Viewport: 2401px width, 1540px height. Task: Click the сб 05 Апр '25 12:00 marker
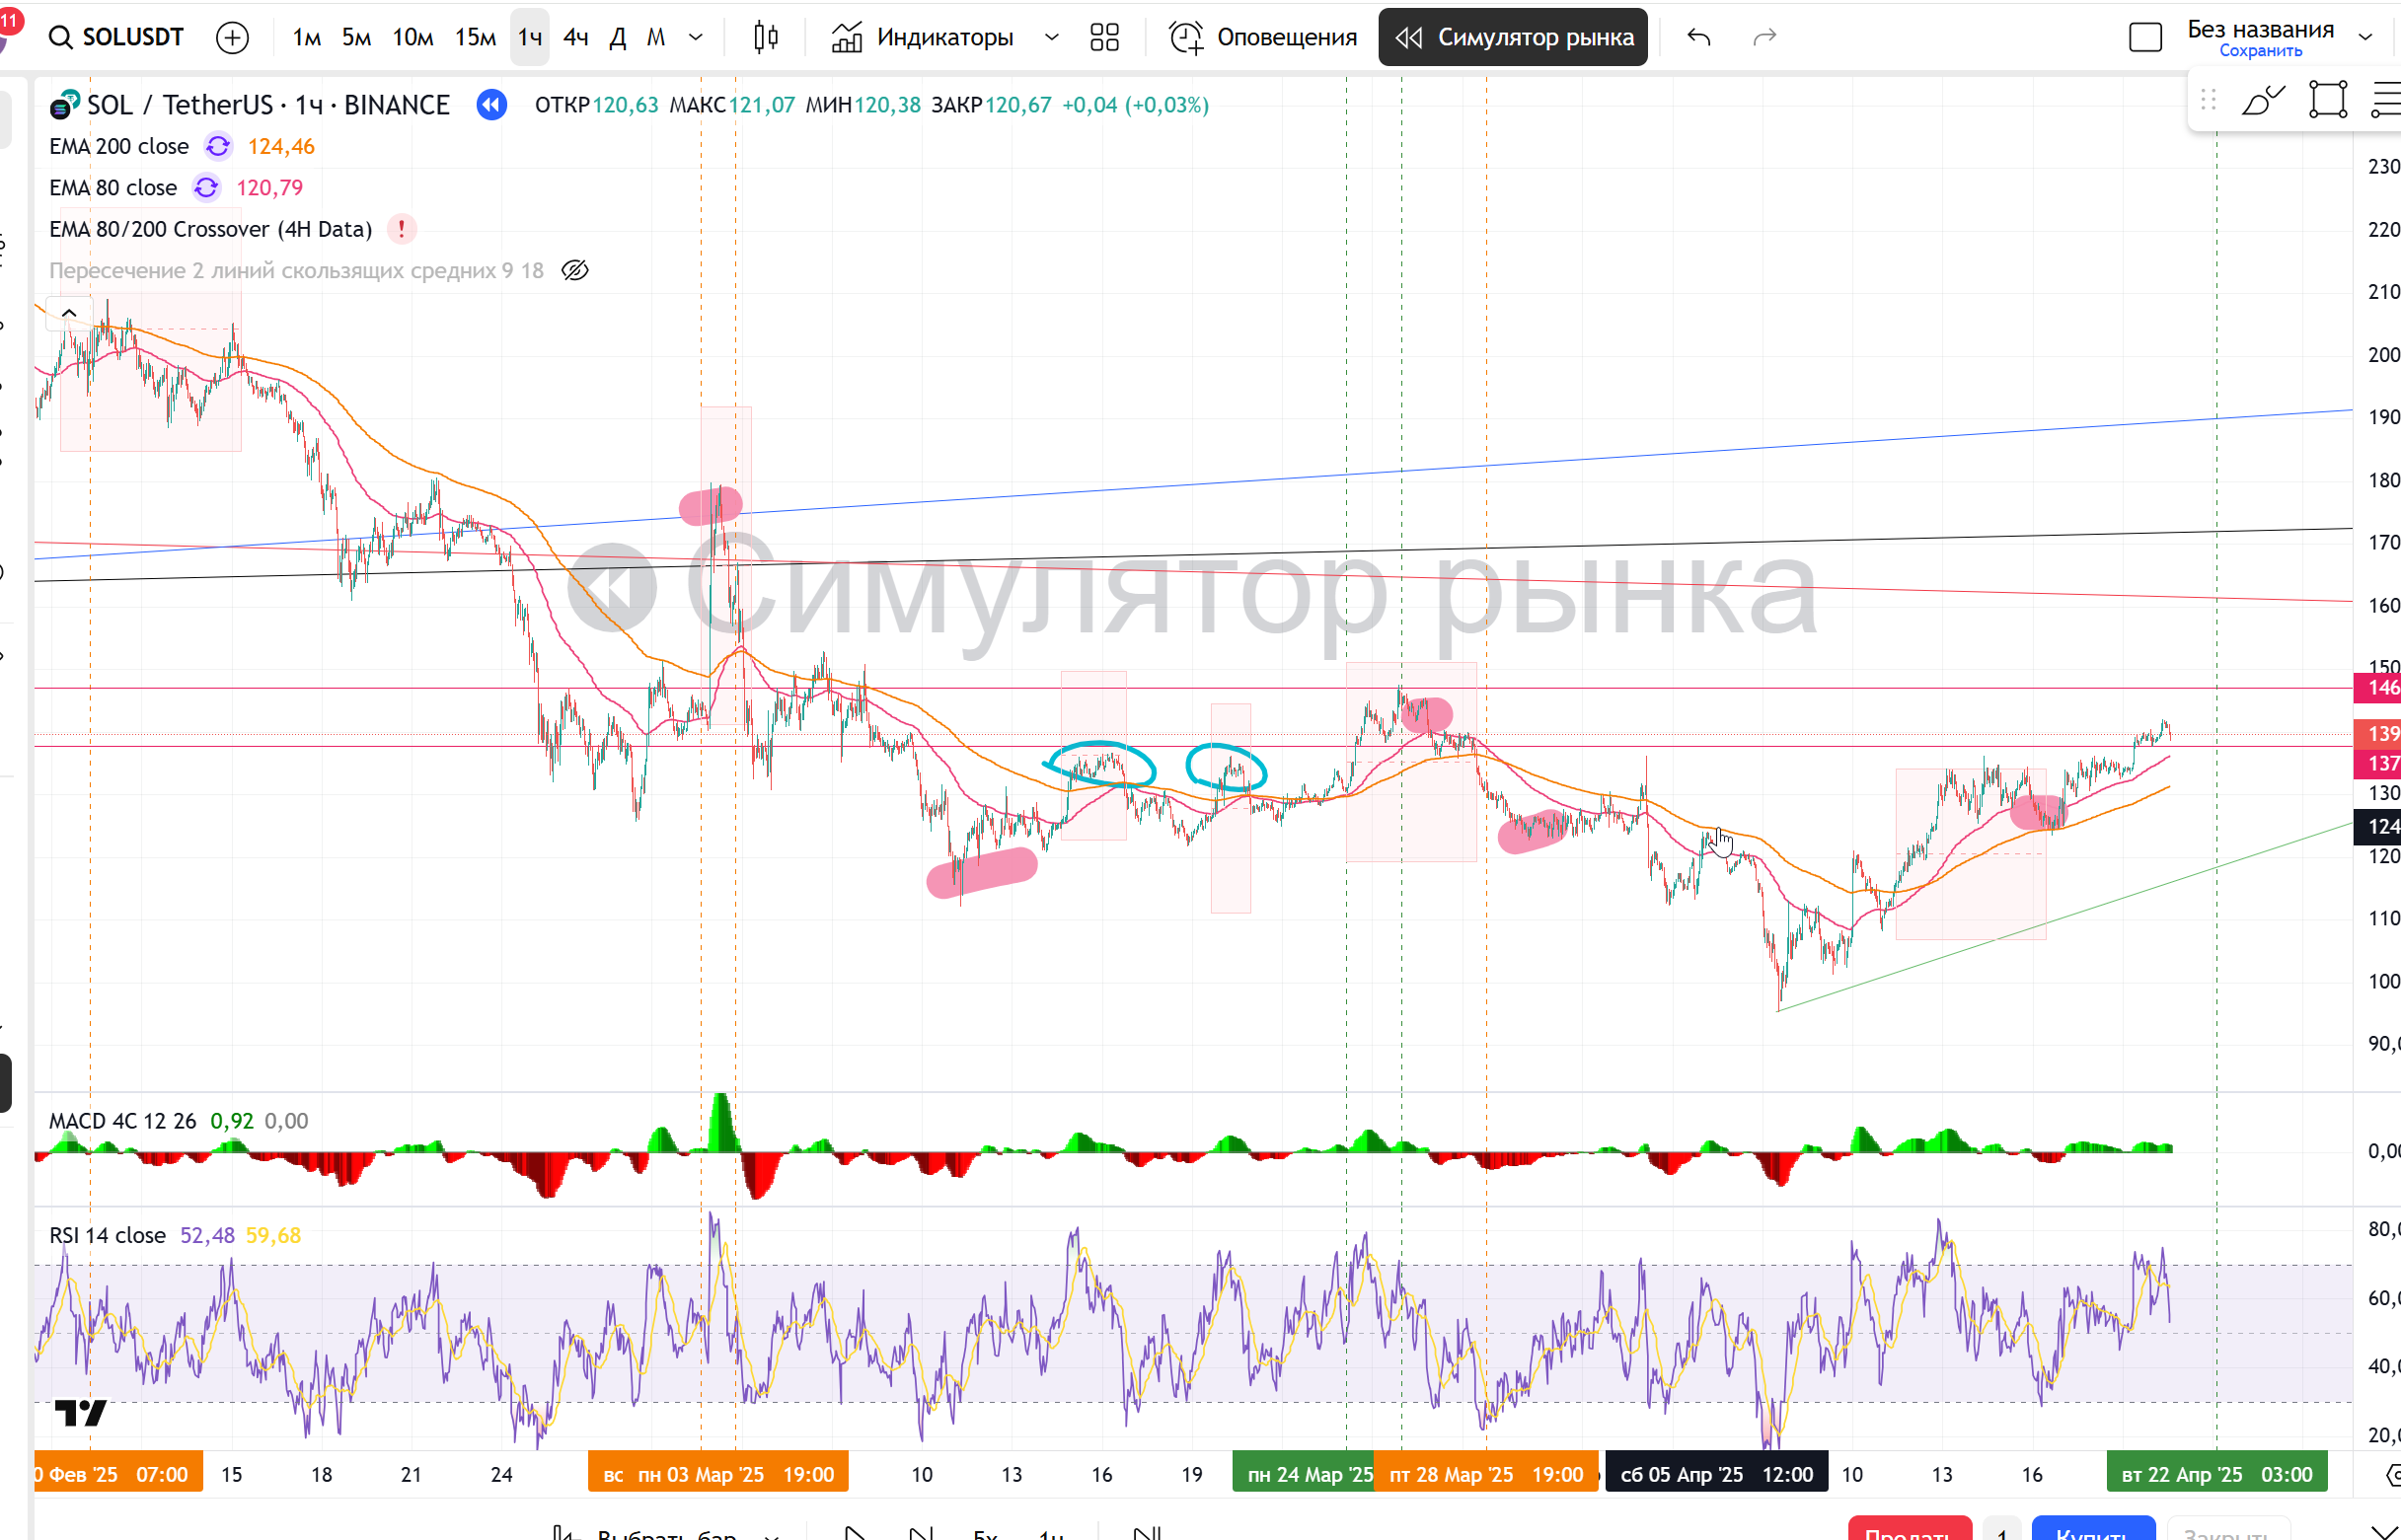tap(1716, 1474)
